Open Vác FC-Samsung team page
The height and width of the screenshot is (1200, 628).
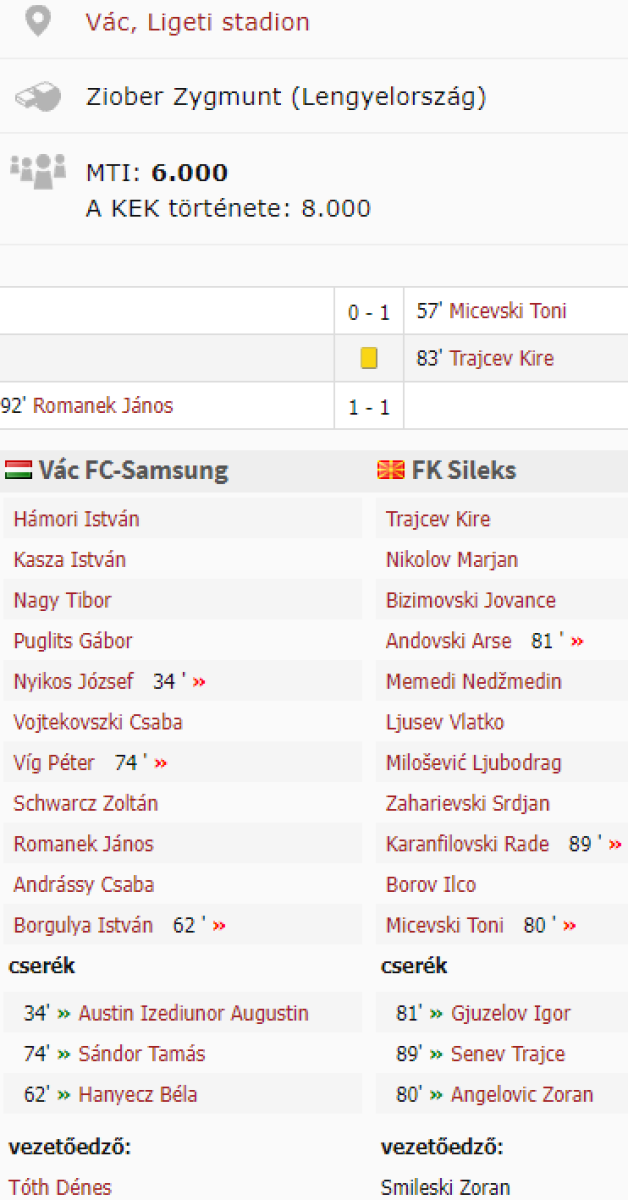[133, 470]
